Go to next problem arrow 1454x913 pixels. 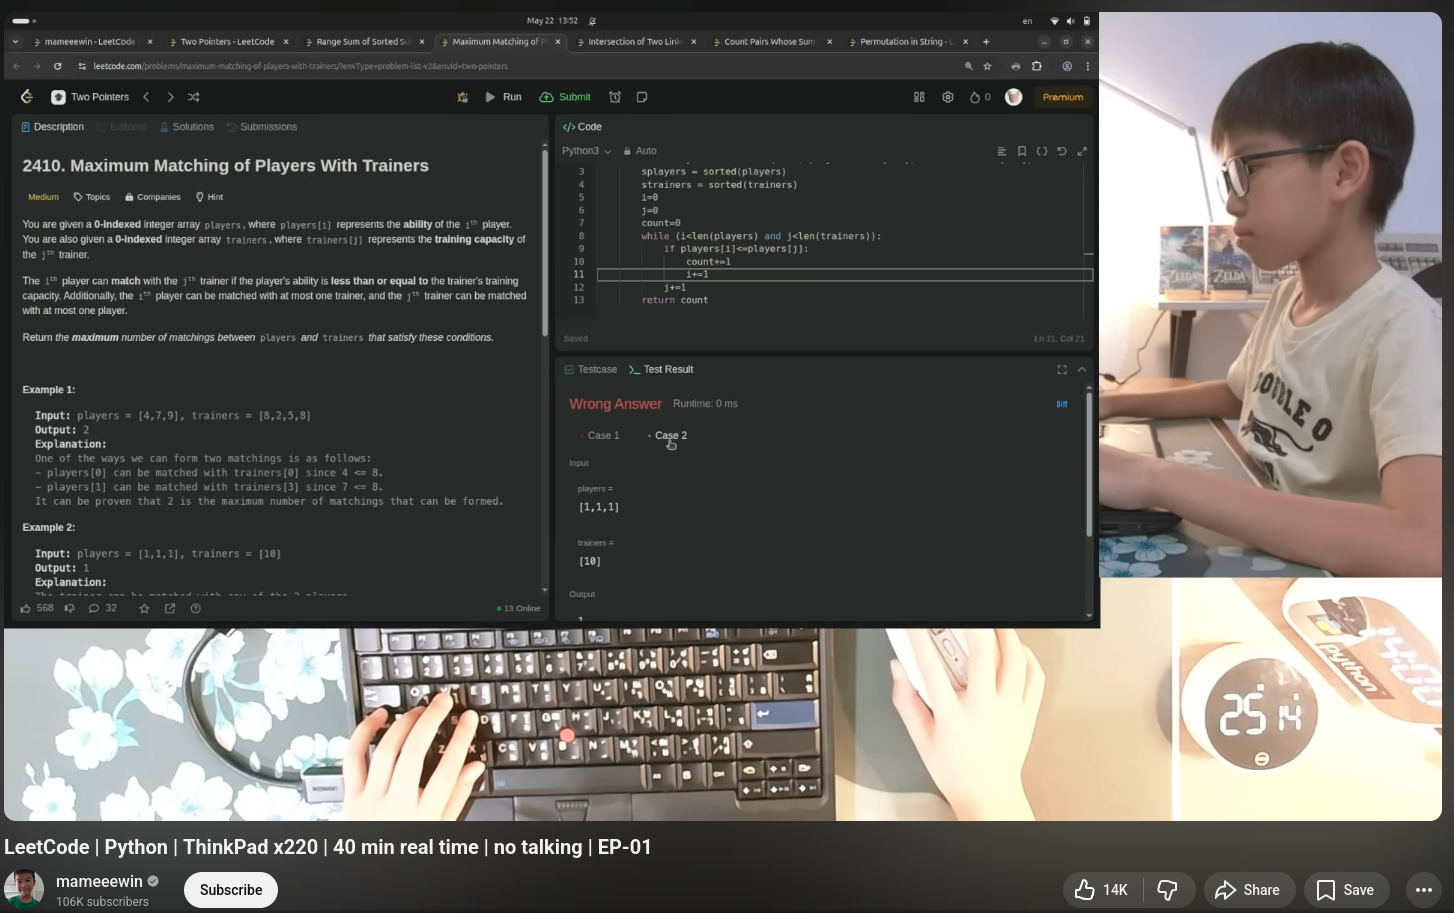(170, 97)
